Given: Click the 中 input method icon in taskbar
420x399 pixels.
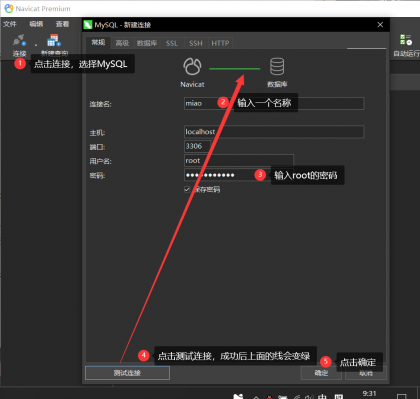Looking at the screenshot, I should (322, 396).
